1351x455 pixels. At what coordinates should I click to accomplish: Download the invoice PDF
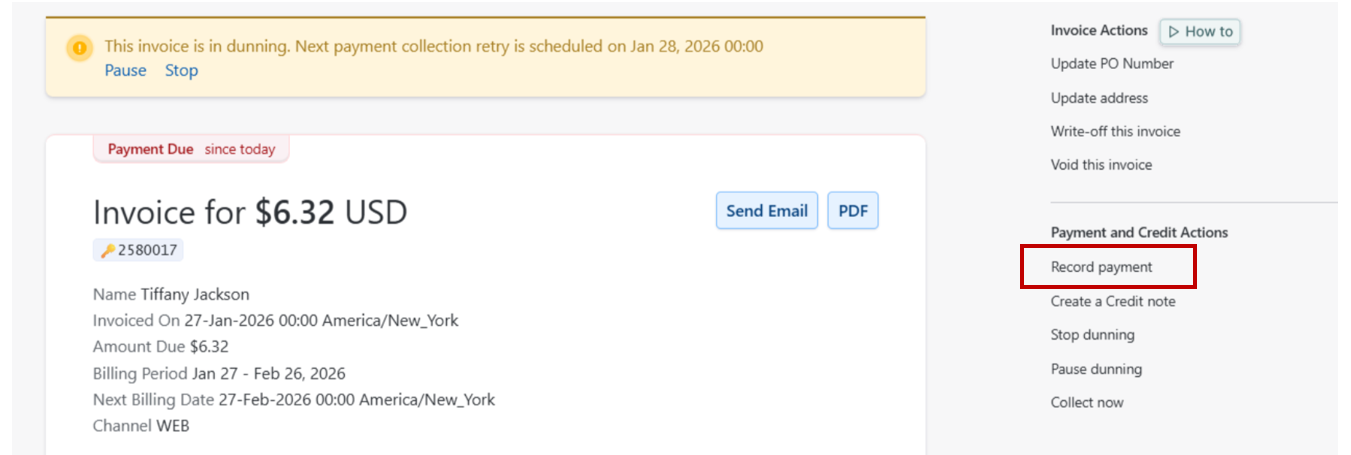(852, 211)
